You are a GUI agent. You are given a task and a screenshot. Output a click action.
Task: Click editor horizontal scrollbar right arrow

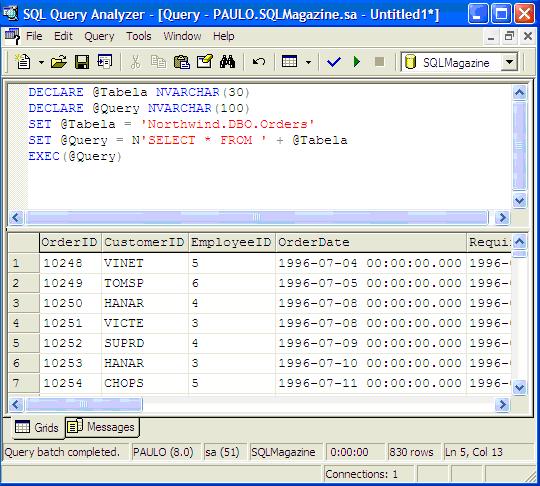click(x=502, y=217)
